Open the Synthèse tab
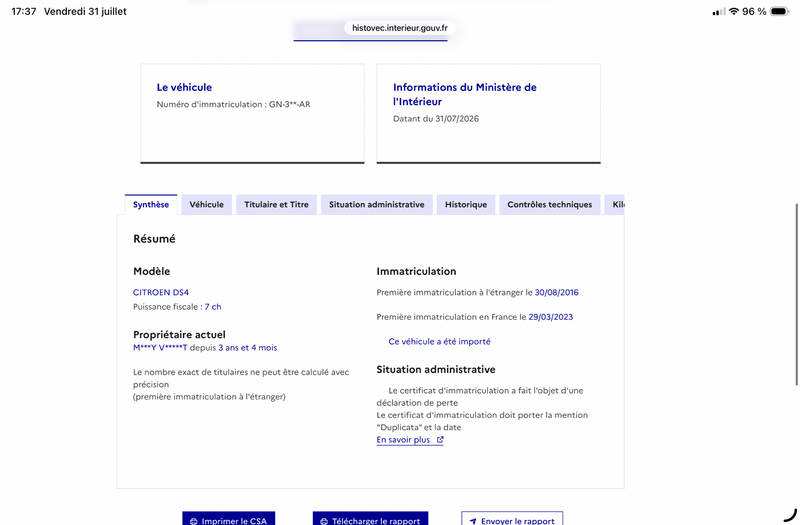 [x=151, y=205]
